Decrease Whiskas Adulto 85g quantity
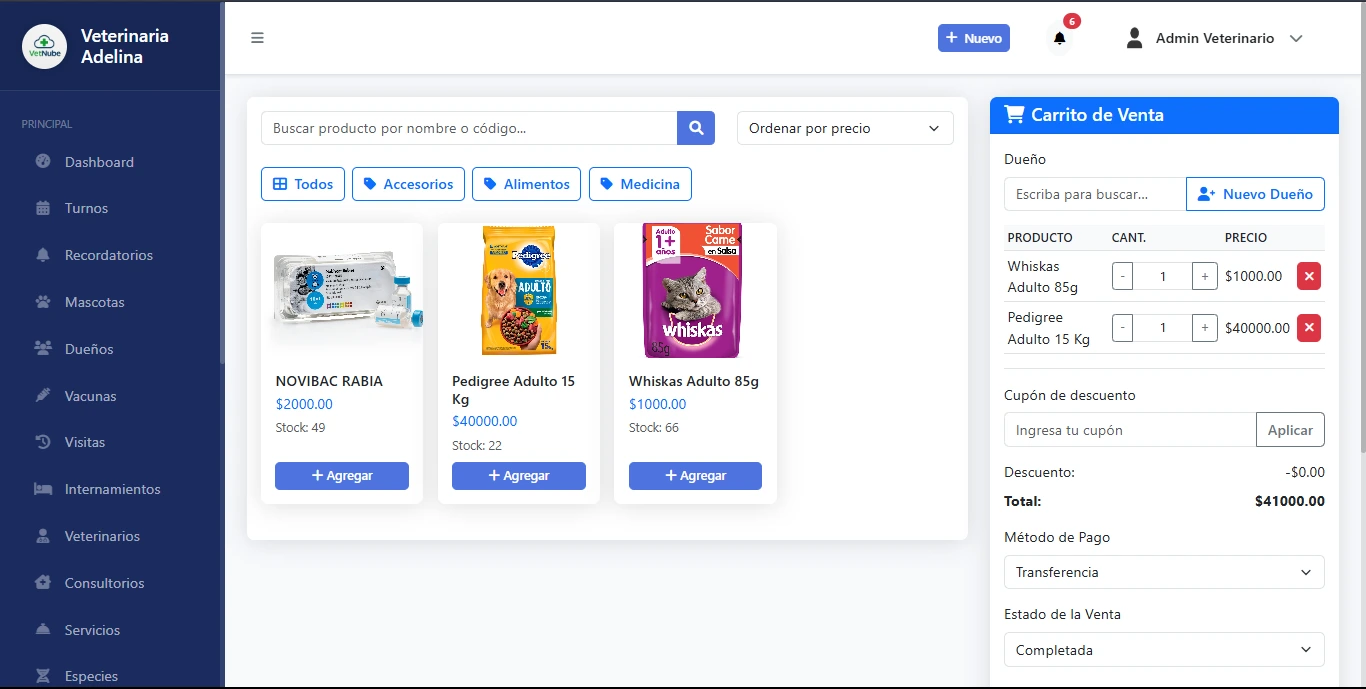The height and width of the screenshot is (689, 1366). [x=1122, y=276]
